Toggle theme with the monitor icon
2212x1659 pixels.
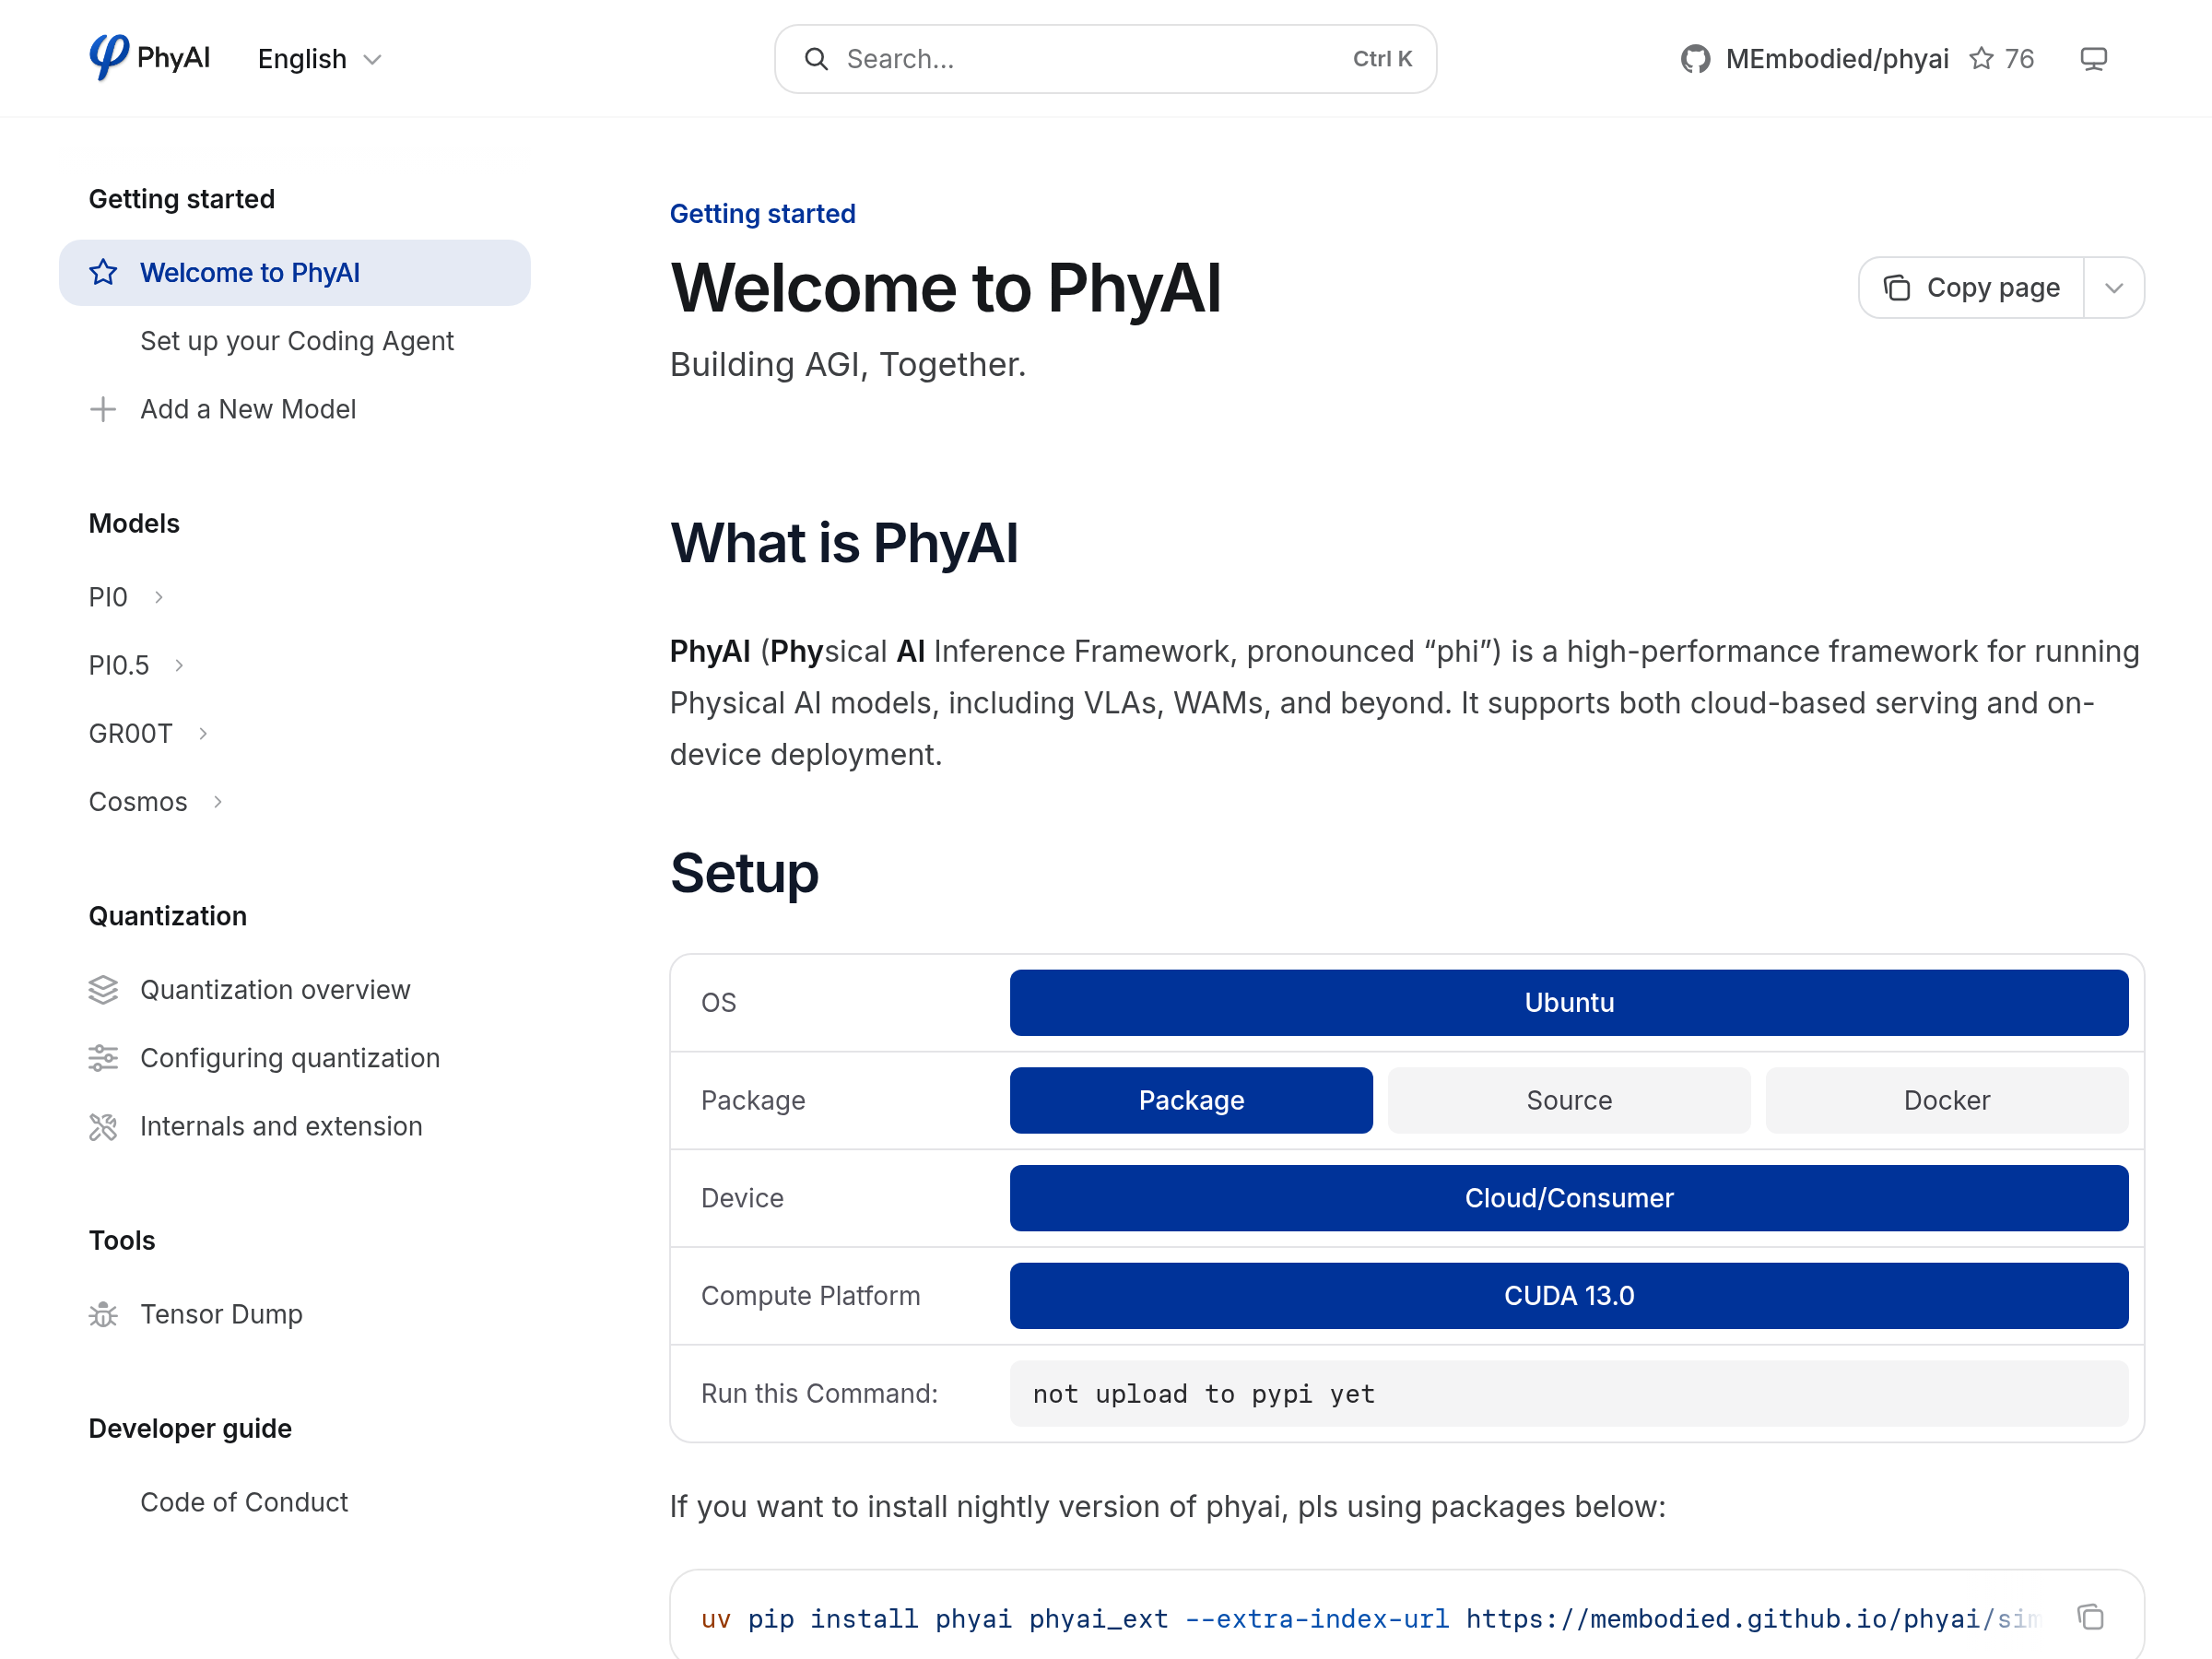click(2093, 59)
